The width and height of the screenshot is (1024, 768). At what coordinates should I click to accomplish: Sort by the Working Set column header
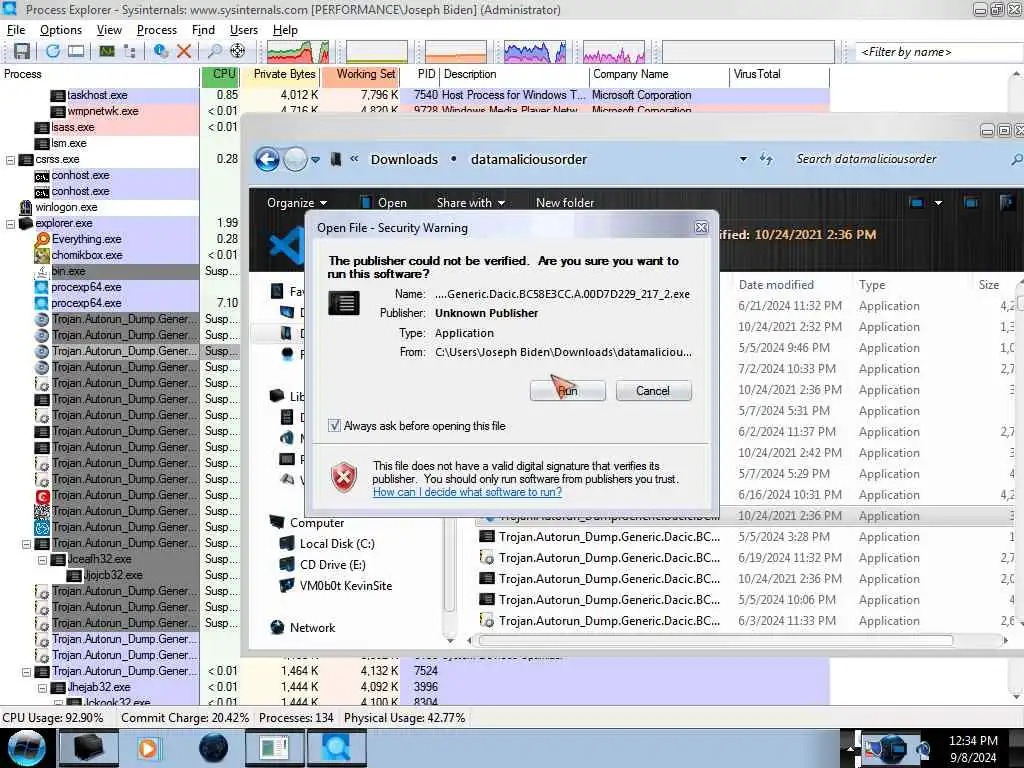click(360, 74)
